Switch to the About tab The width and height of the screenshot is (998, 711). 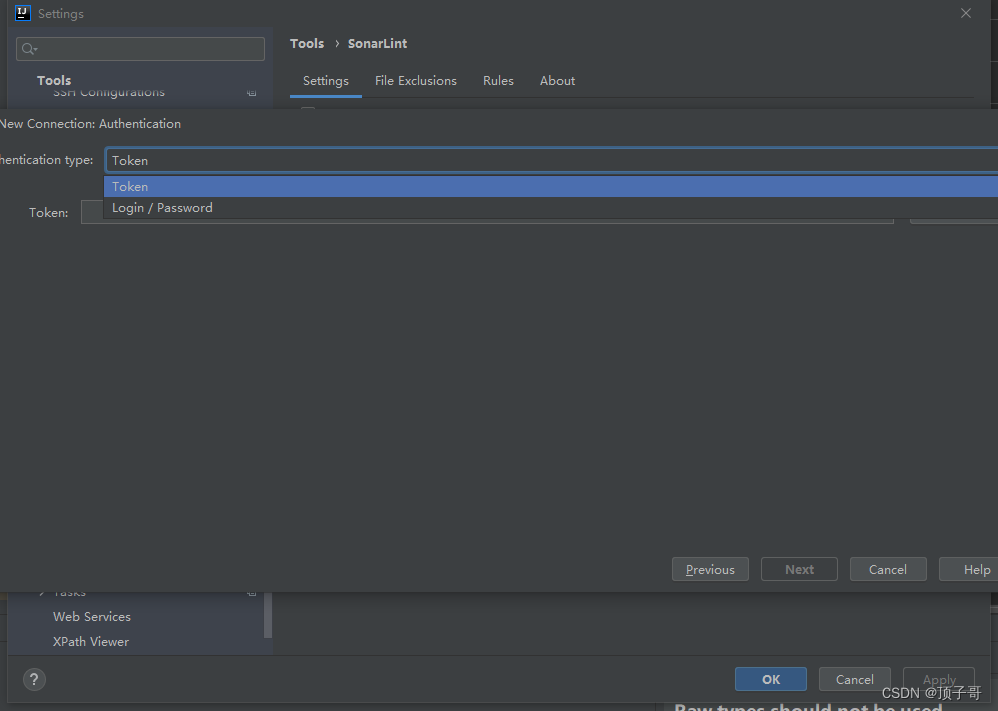click(557, 80)
